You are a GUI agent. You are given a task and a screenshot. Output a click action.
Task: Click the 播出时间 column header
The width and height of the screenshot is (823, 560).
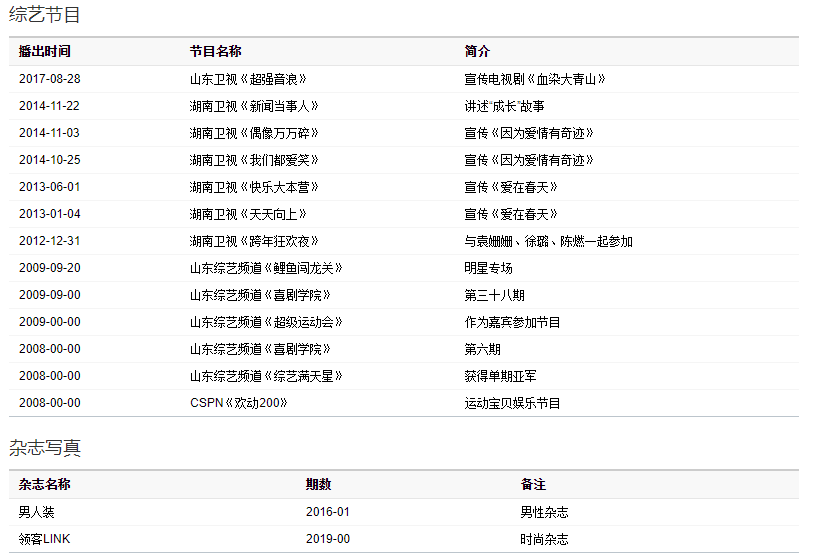click(44, 51)
